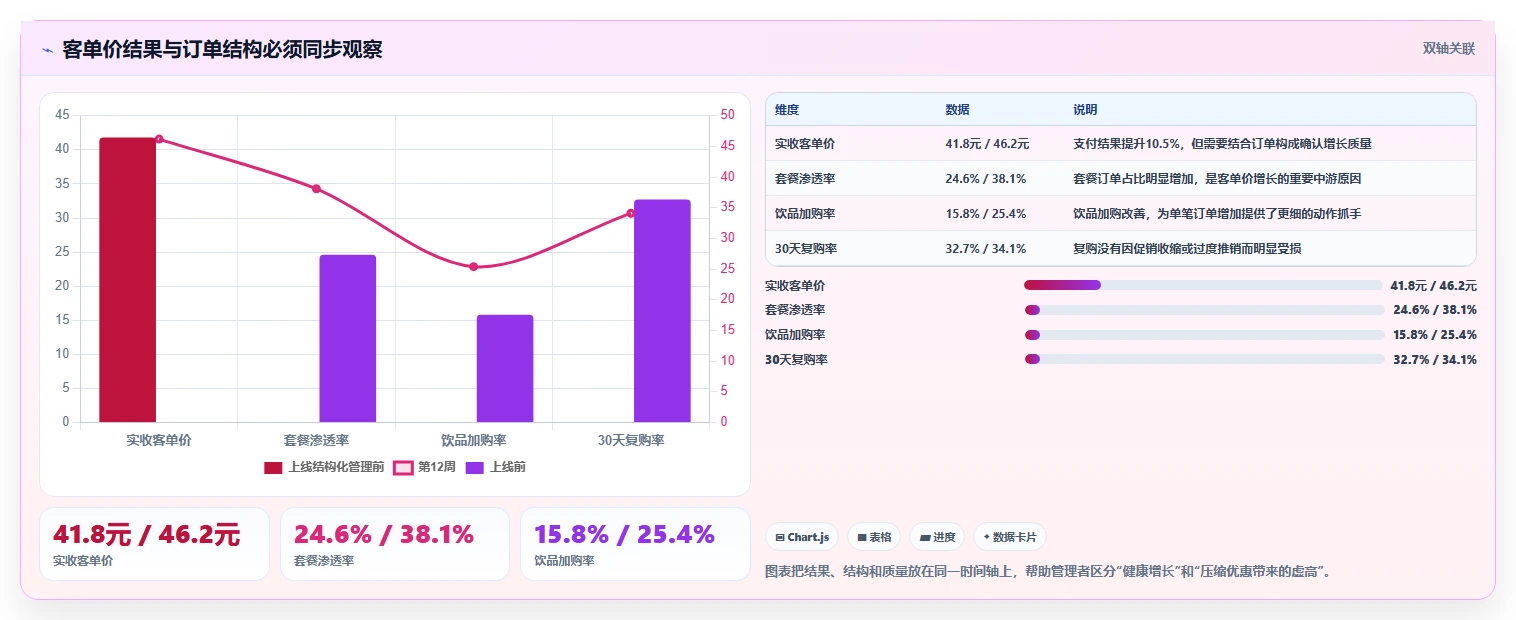Screen dimensions: 1516x620
Task: Click the 说明 column header
Action: (x=1085, y=110)
